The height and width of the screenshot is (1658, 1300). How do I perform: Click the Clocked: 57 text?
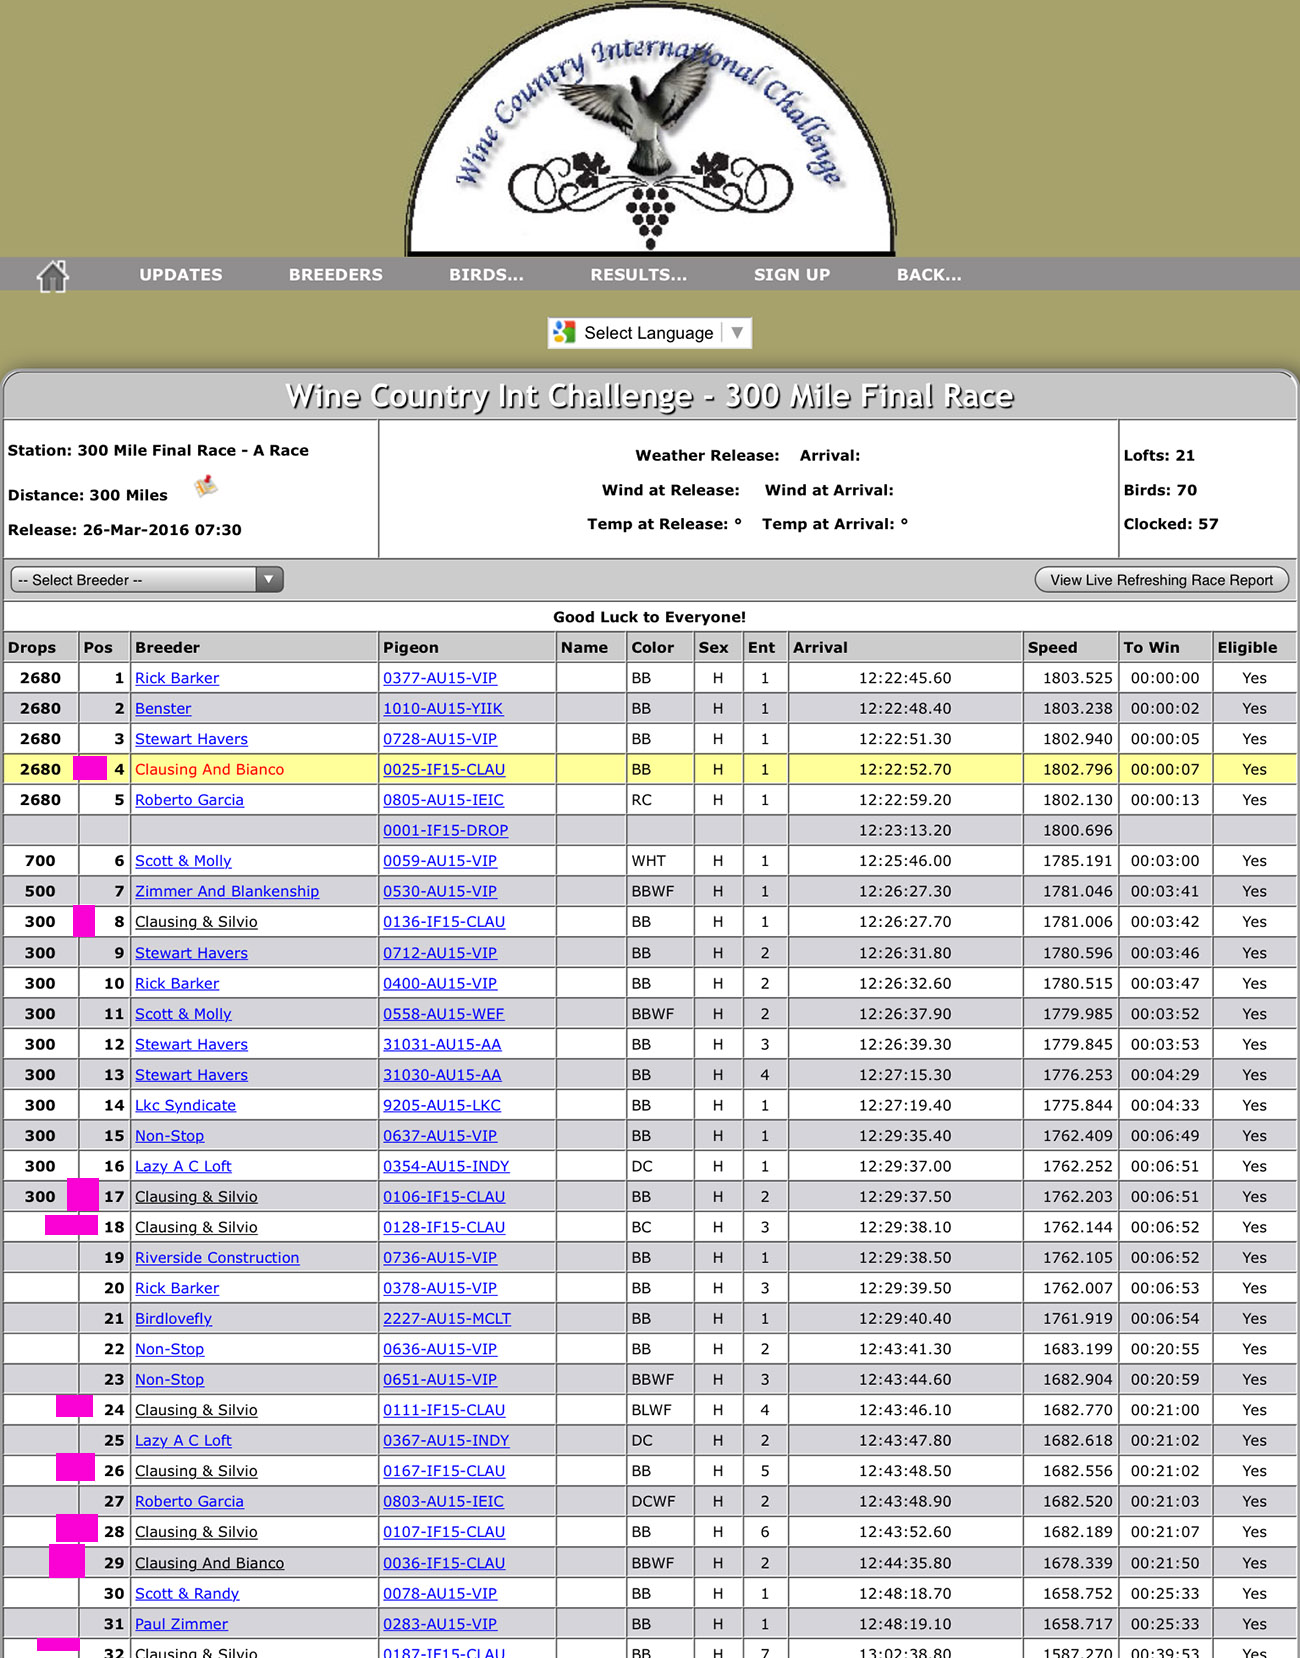click(1171, 524)
